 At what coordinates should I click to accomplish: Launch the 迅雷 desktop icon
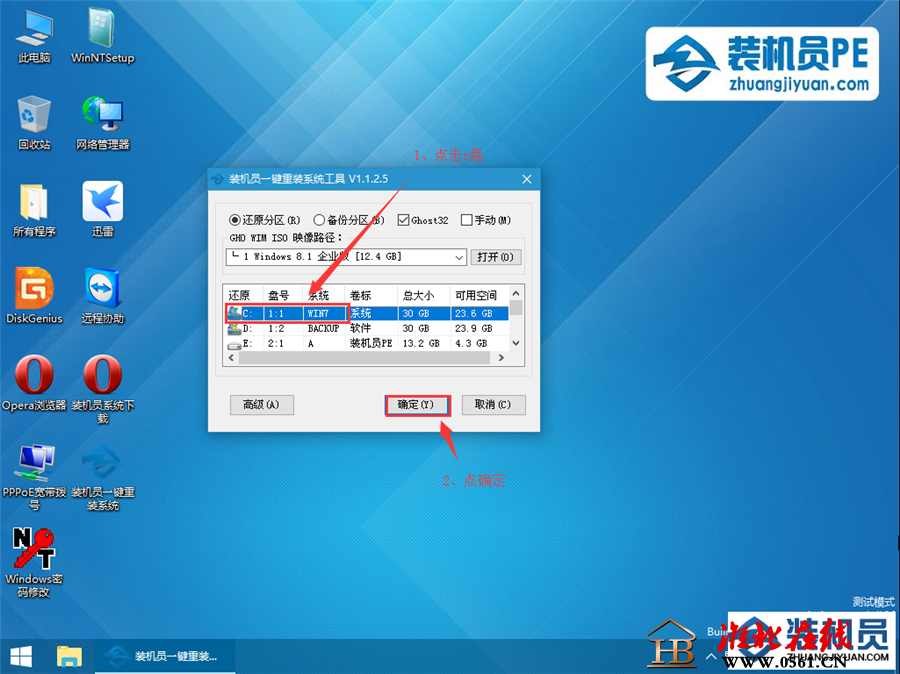pos(103,210)
